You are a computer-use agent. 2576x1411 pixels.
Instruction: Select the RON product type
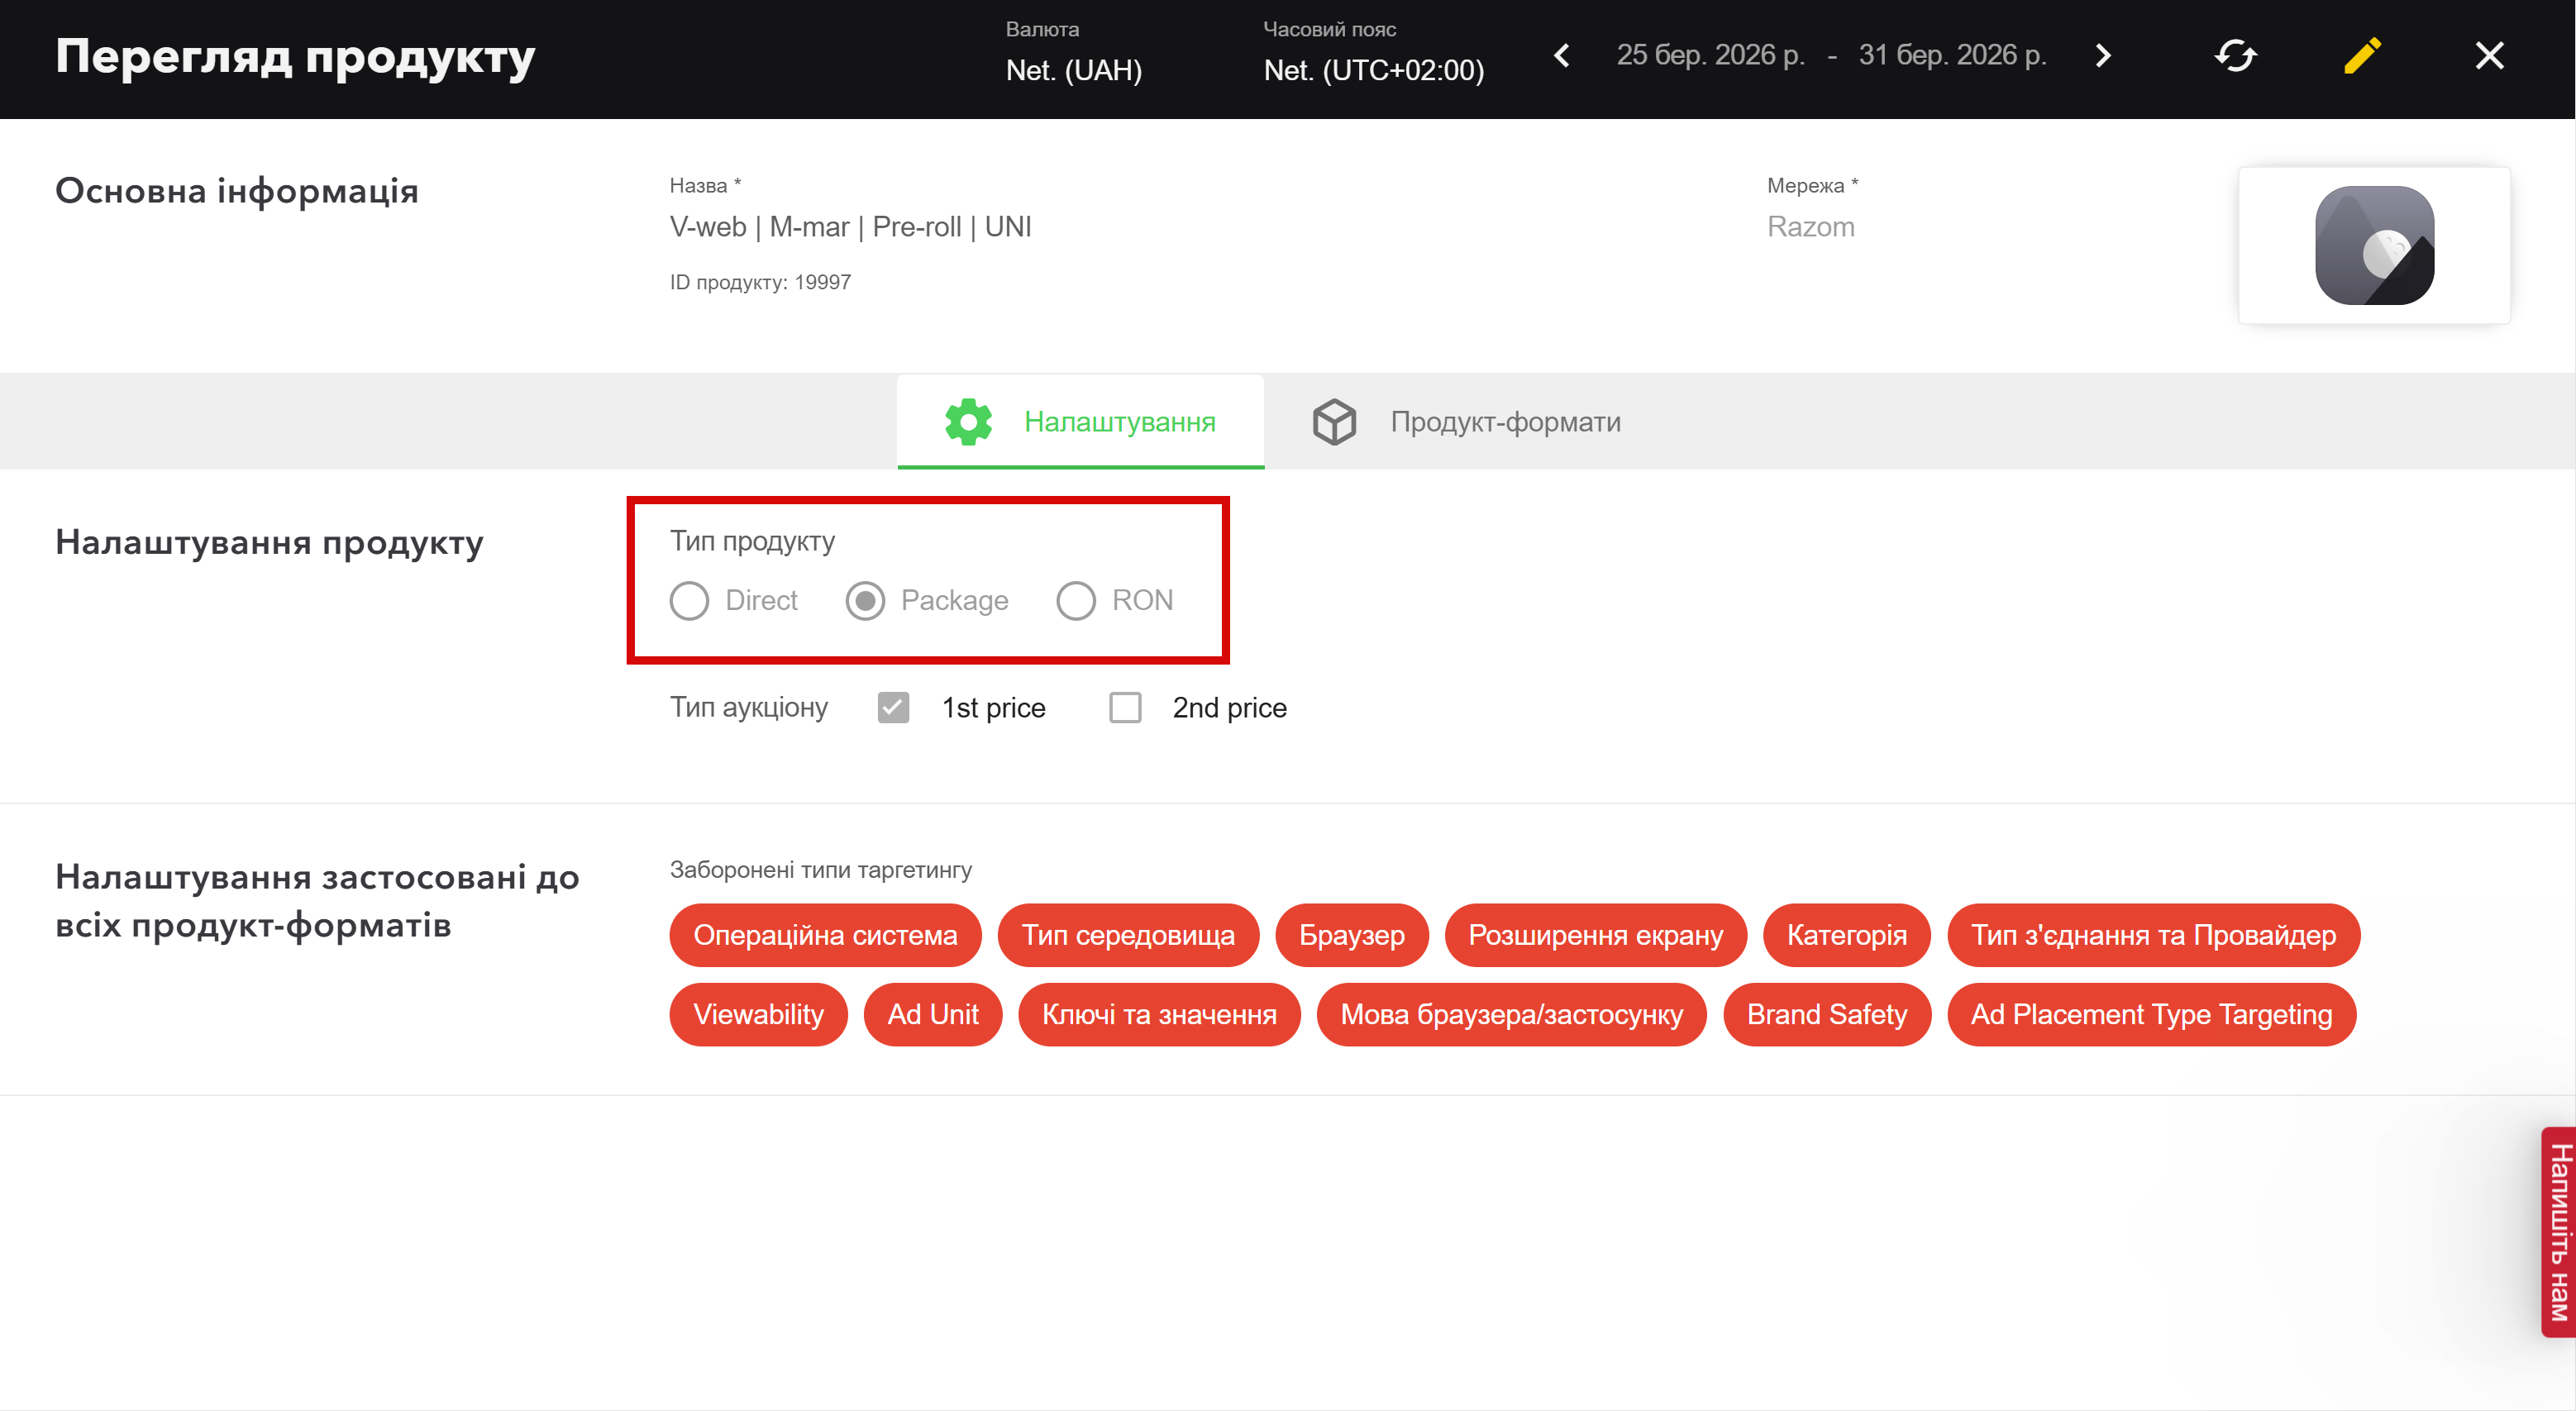point(1076,601)
